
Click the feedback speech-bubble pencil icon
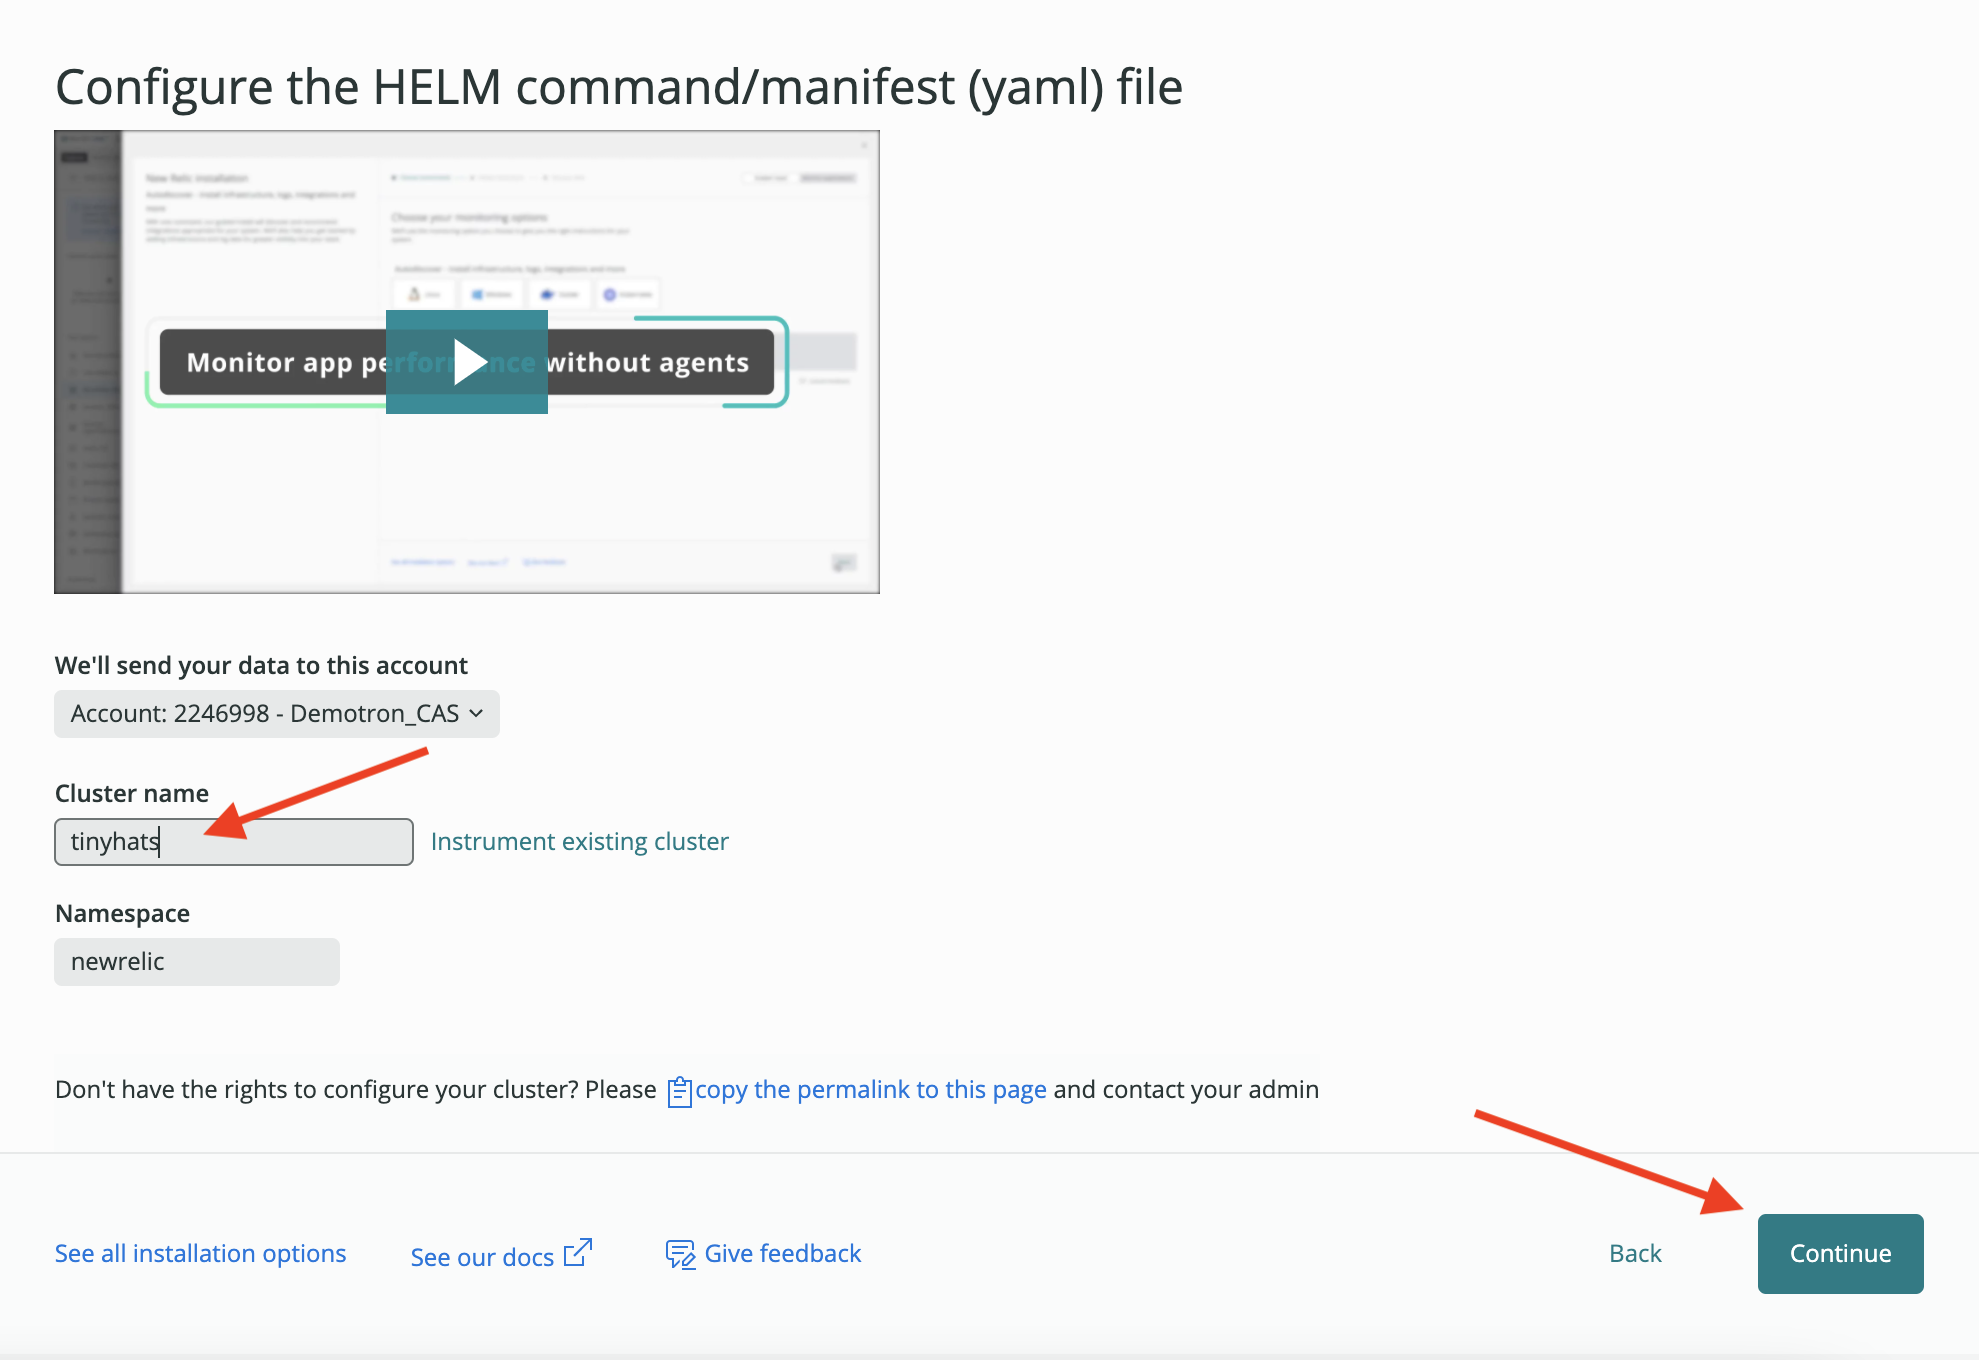[x=680, y=1254]
